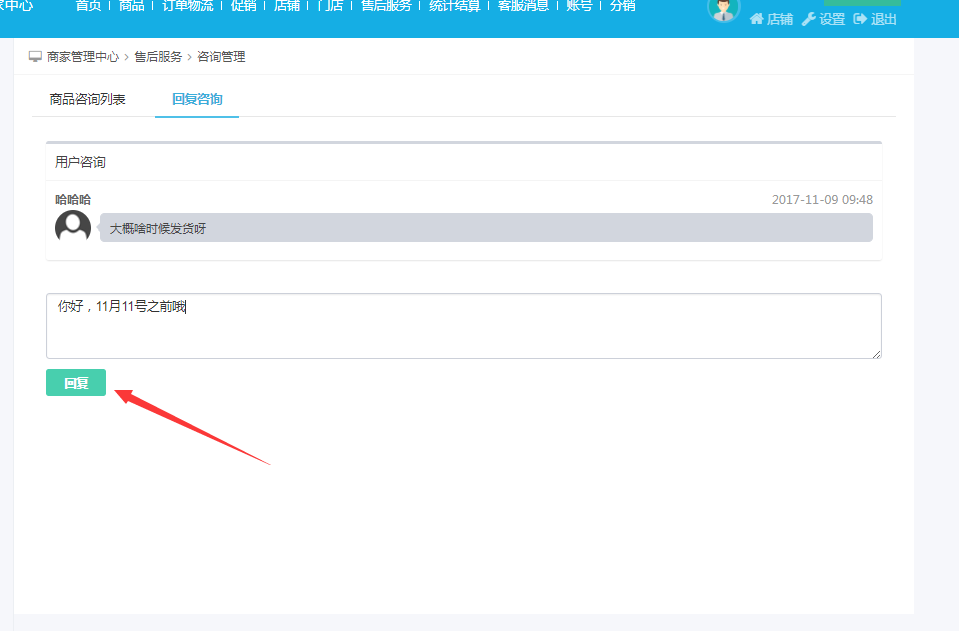Select the 回复咨询 tab
959x631 pixels.
[x=197, y=99]
